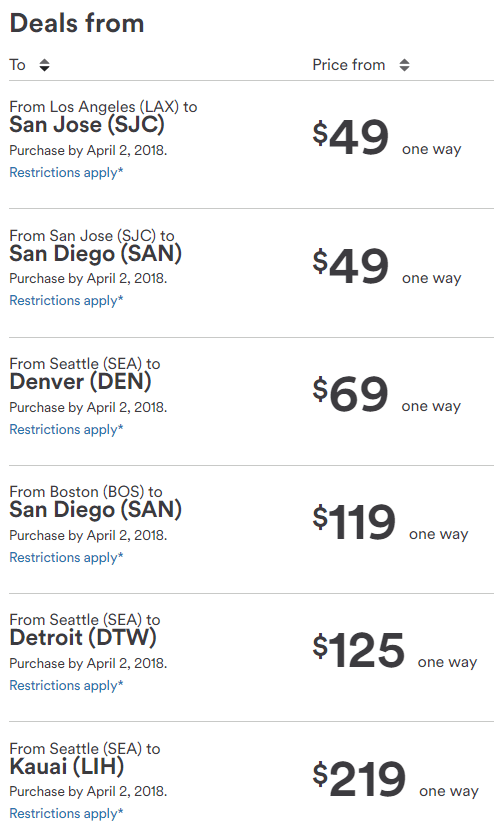Sort deals by the To column arrows
This screenshot has height=831, width=494.
point(45,65)
